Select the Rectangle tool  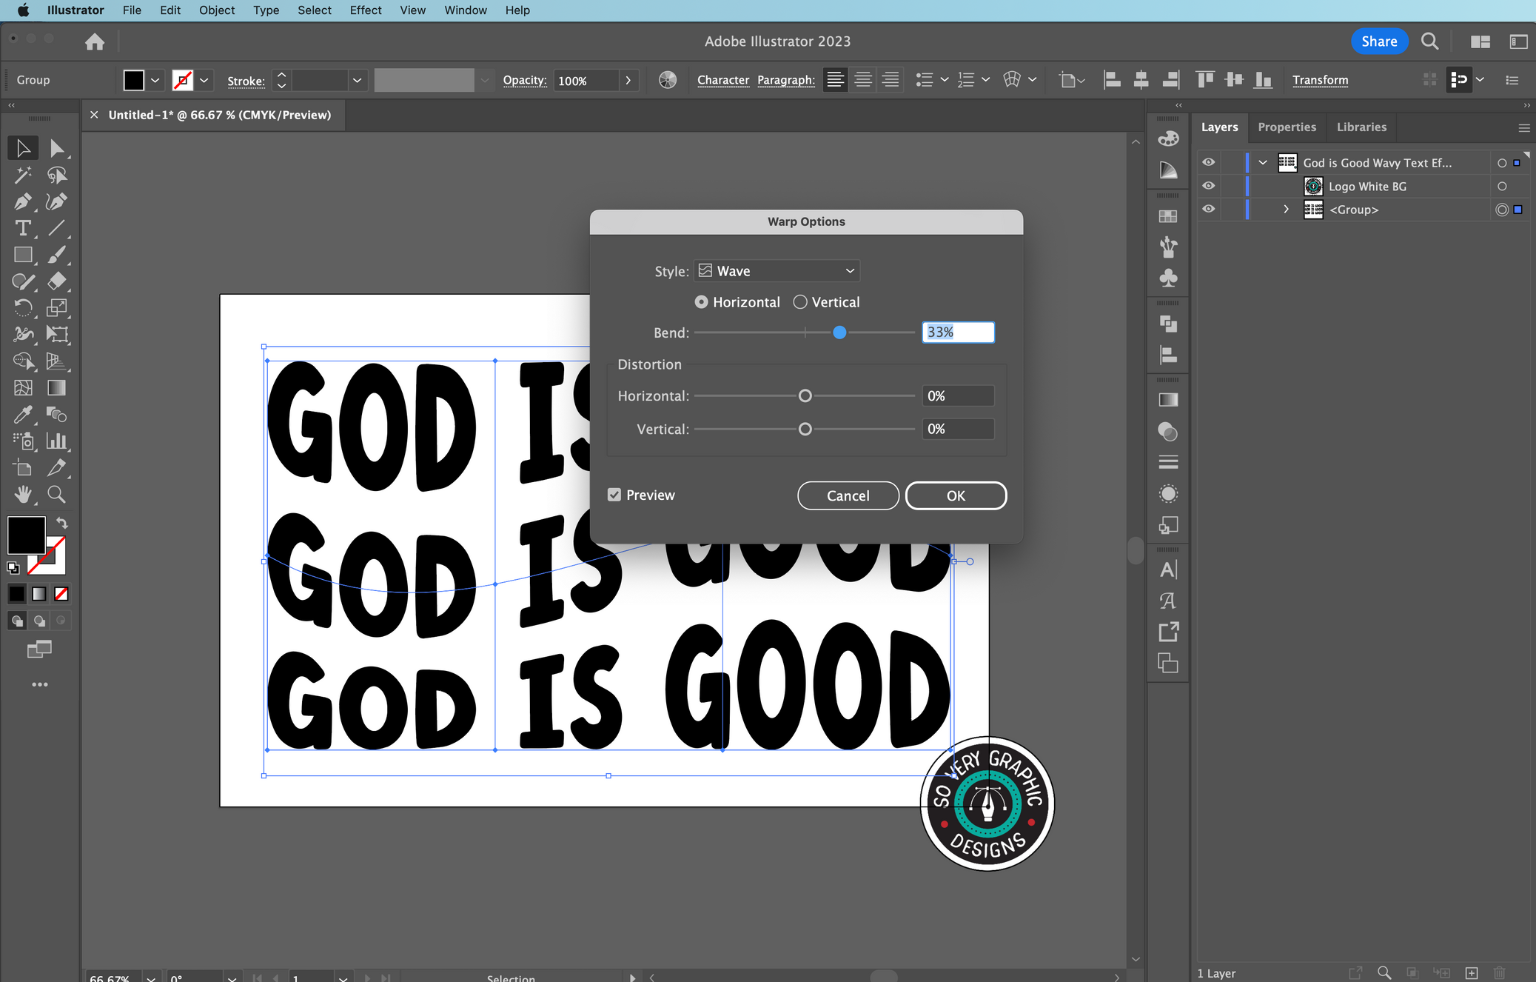(x=22, y=255)
